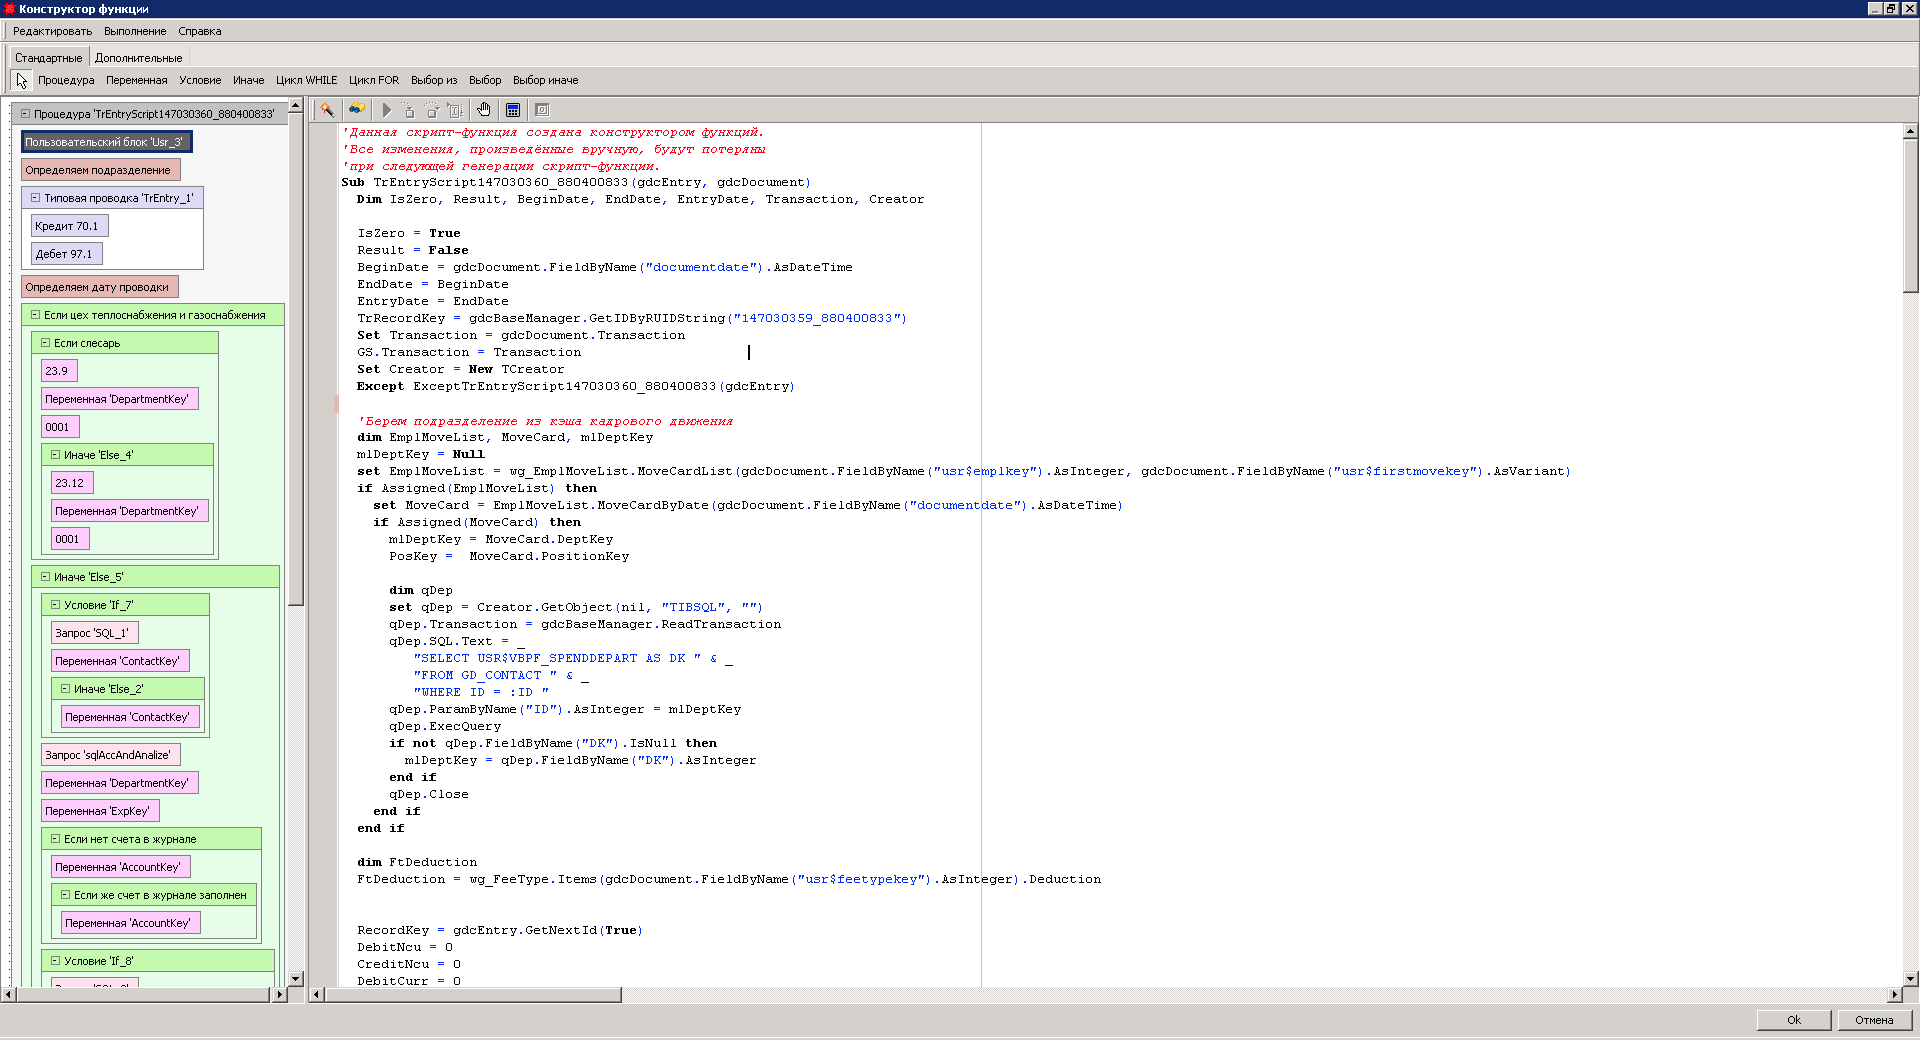Image resolution: width=1920 pixels, height=1040 pixels.
Task: Select the magic wand tool on the toolbar
Action: (326, 110)
